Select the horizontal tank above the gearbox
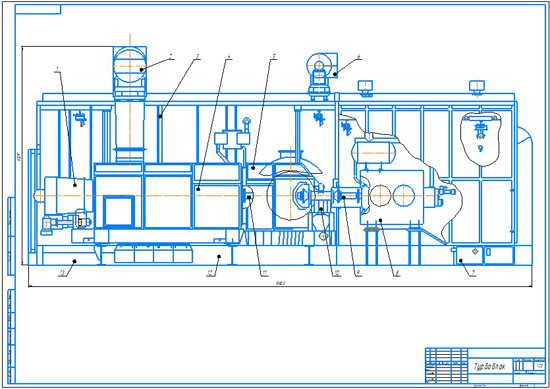 [374, 152]
